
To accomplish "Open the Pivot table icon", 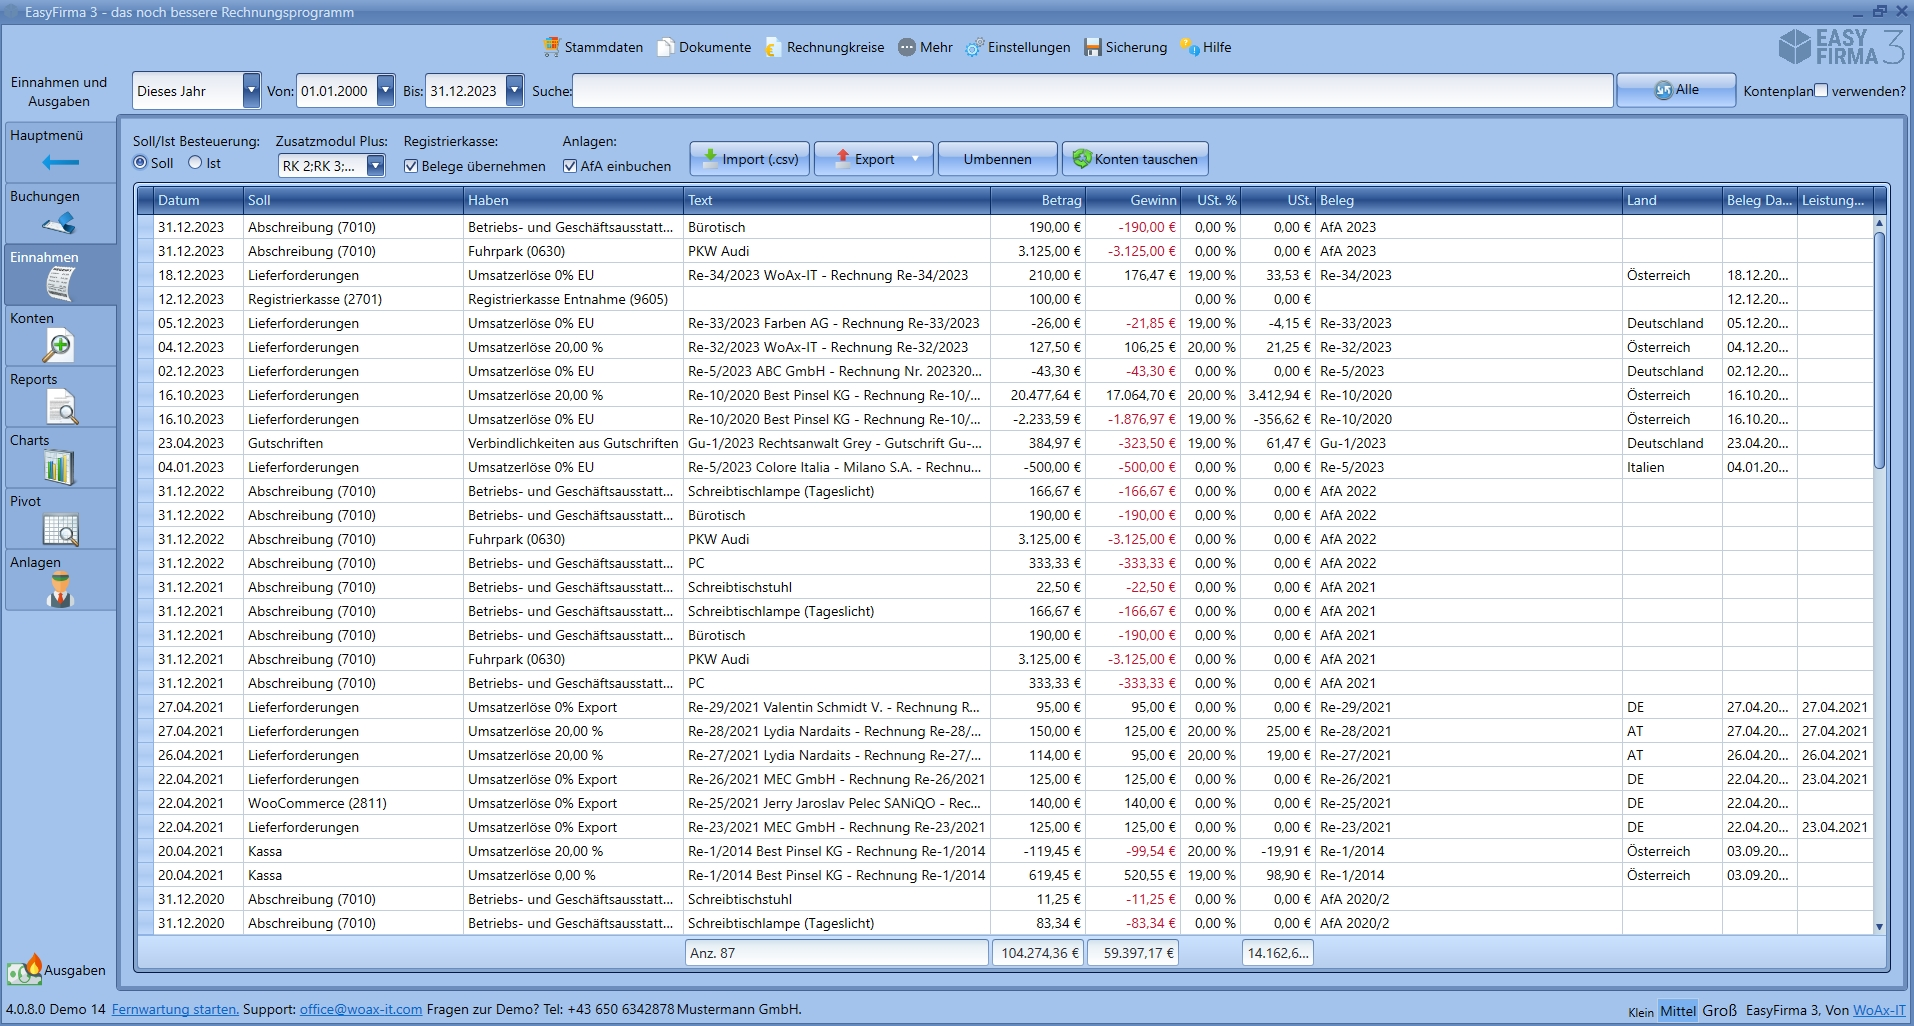I will click(61, 529).
